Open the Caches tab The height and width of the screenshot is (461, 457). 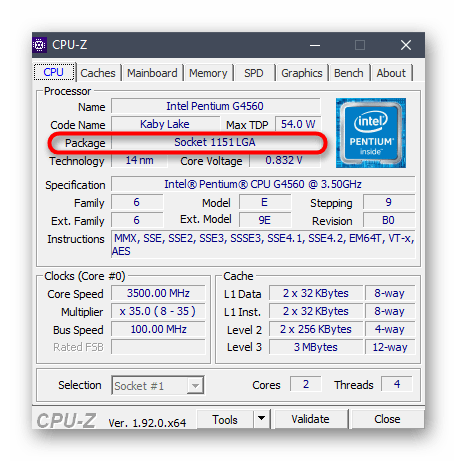(x=98, y=73)
